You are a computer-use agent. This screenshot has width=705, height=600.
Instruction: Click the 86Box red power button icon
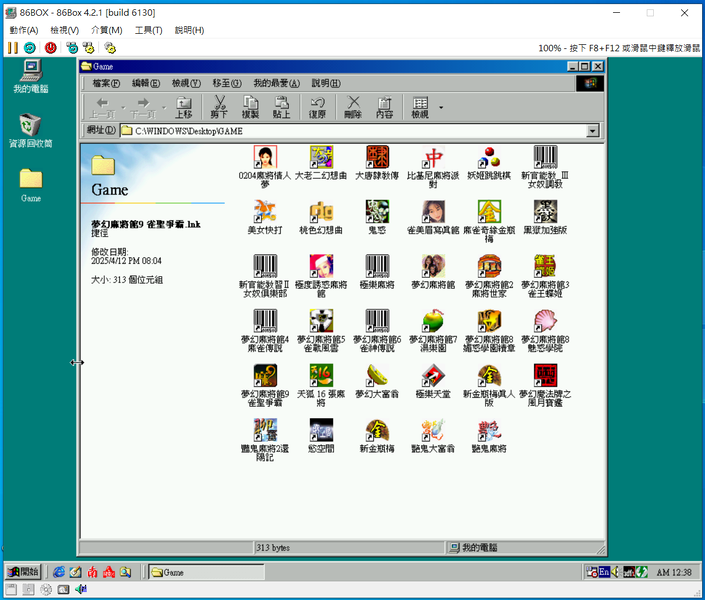[x=50, y=48]
